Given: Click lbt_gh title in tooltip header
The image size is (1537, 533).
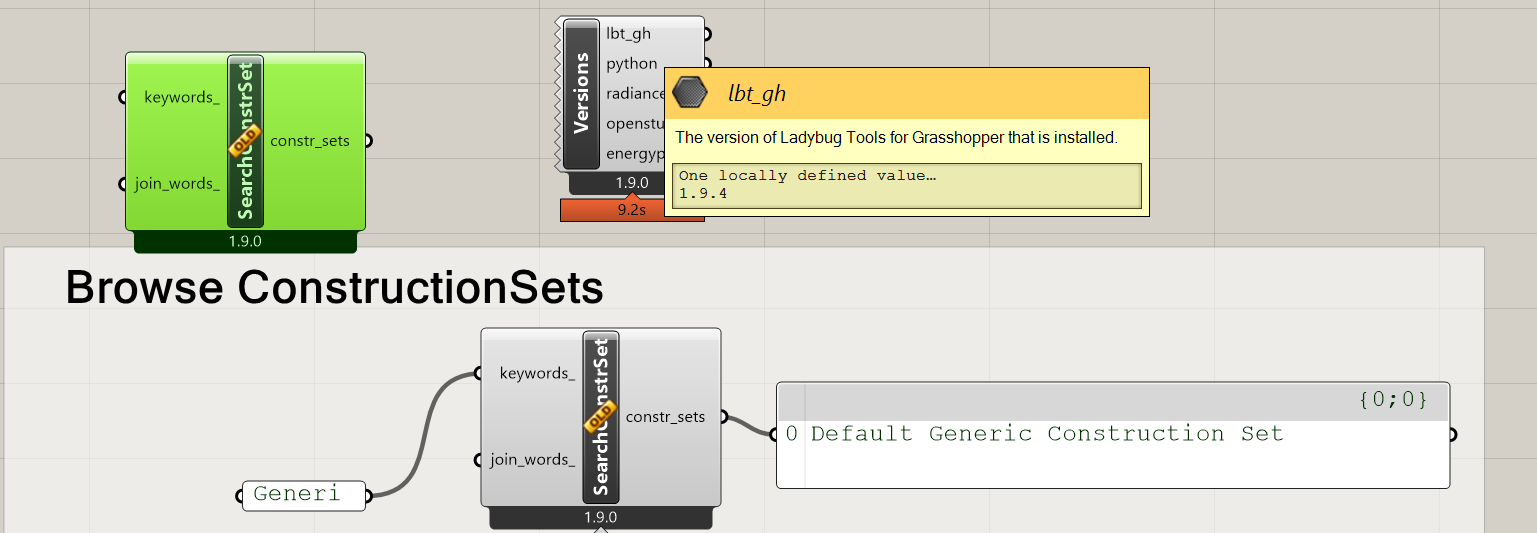Looking at the screenshot, I should click(757, 94).
